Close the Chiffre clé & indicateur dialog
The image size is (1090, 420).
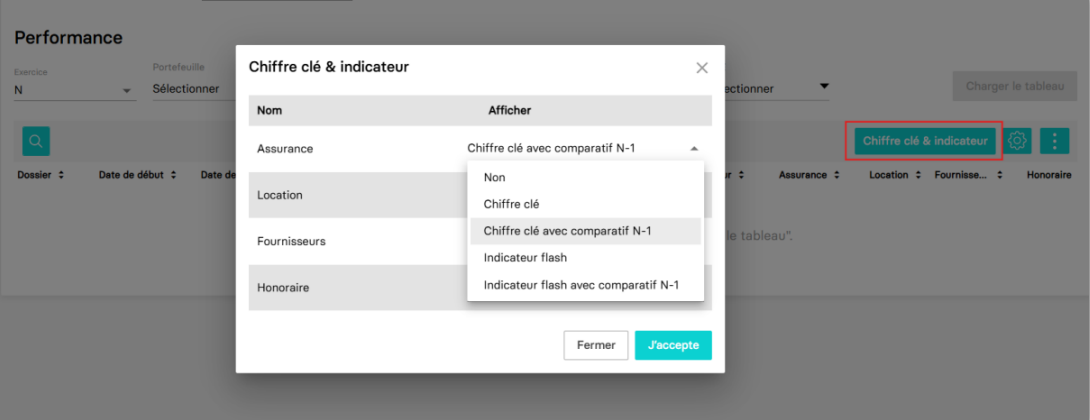click(702, 67)
